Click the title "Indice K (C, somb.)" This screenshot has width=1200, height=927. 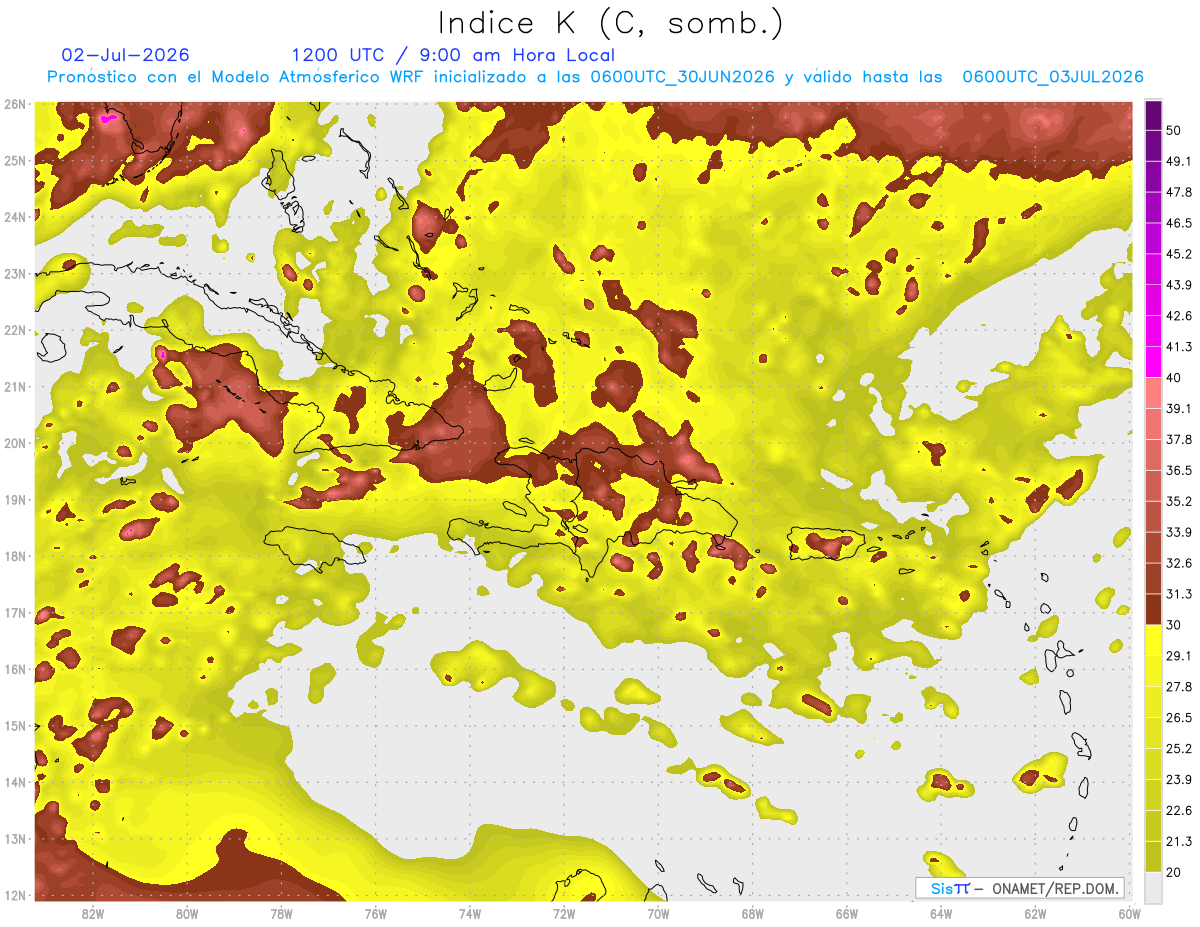(610, 23)
